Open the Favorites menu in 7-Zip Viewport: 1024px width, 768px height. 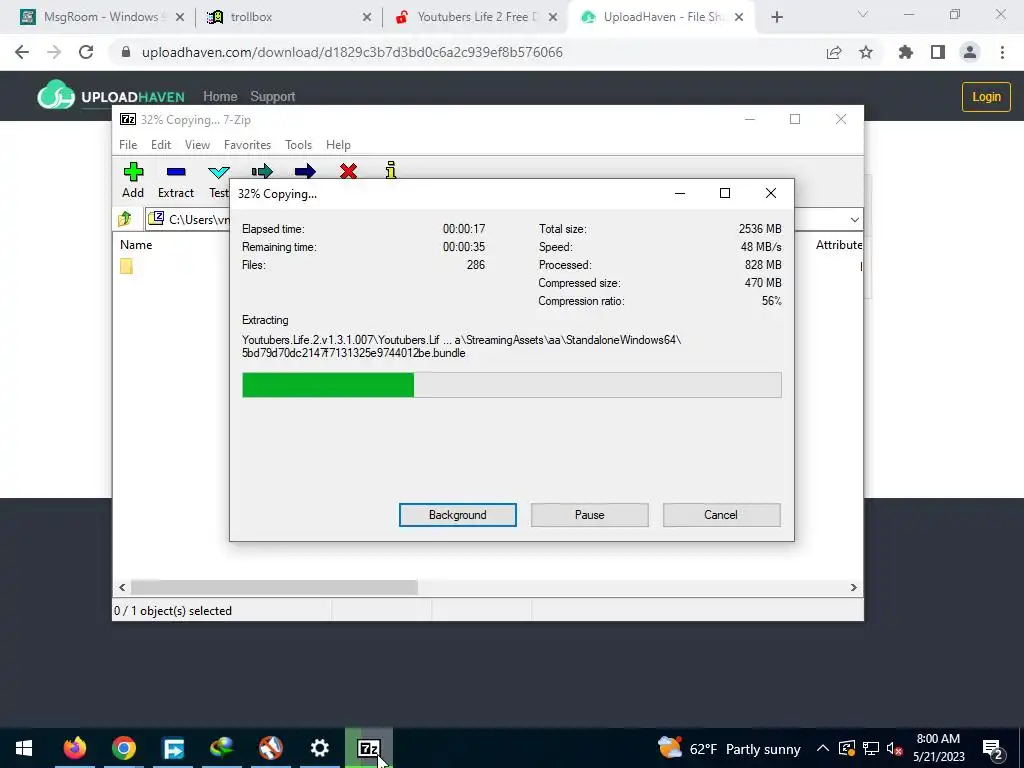pos(247,145)
